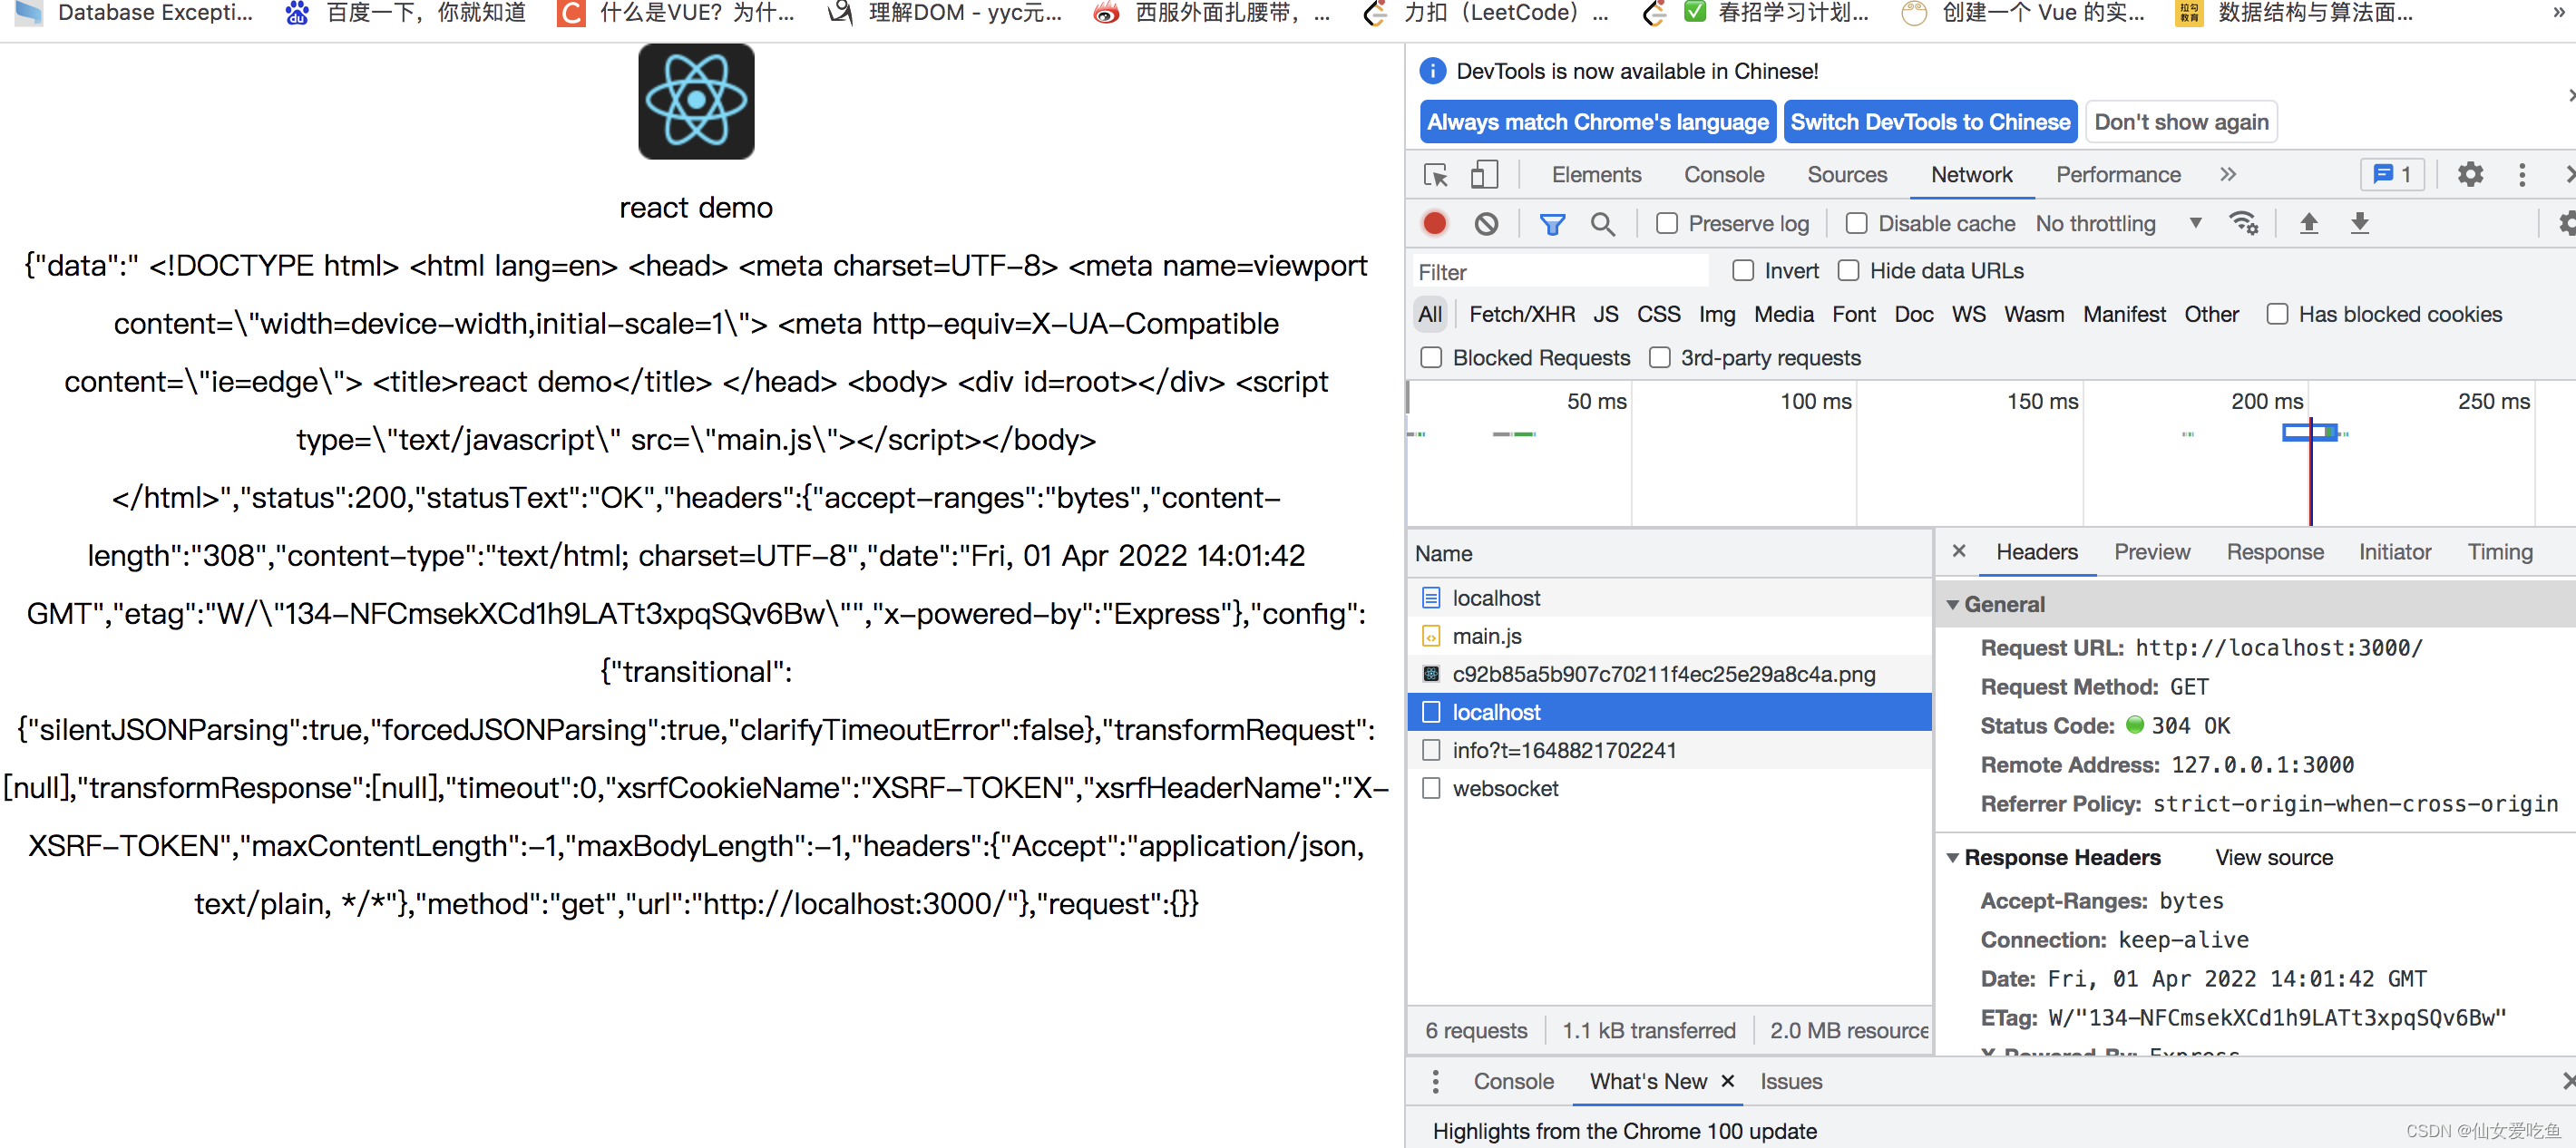Open the spring recruitment study plan bookmark

pyautogui.click(x=1756, y=13)
